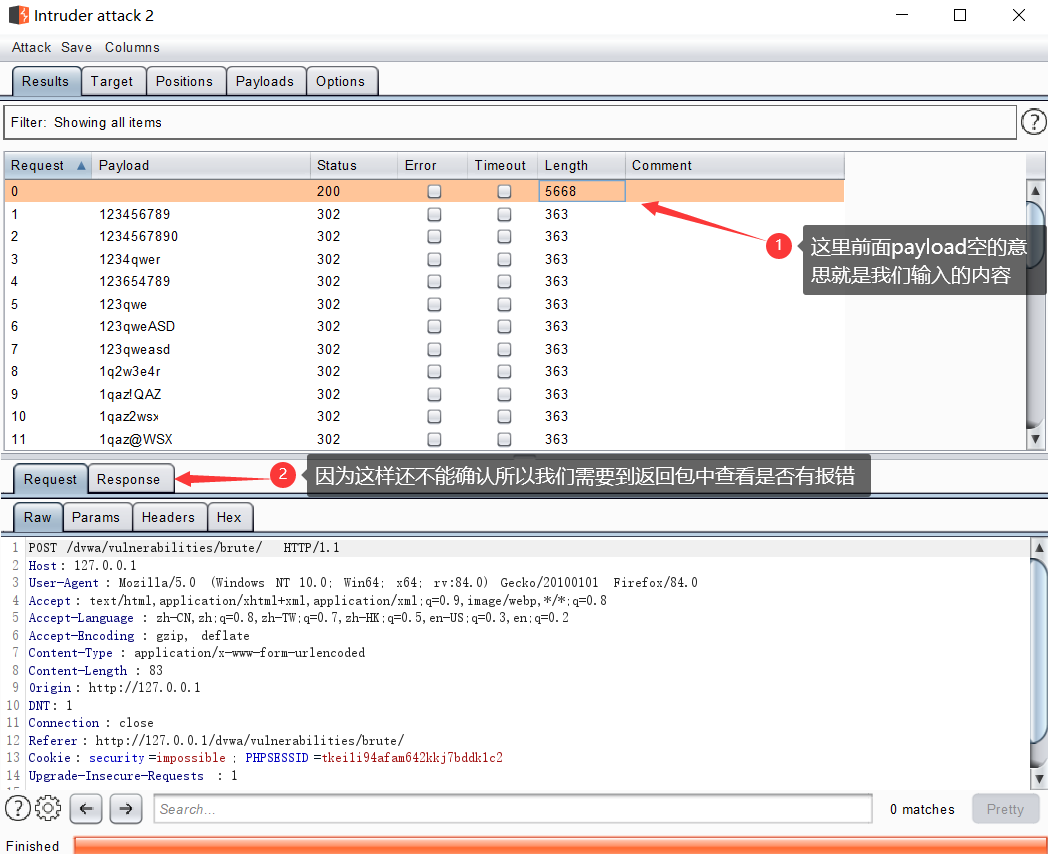Toggle the Error checkbox for request 0
Image resolution: width=1048 pixels, height=854 pixels.
[434, 191]
